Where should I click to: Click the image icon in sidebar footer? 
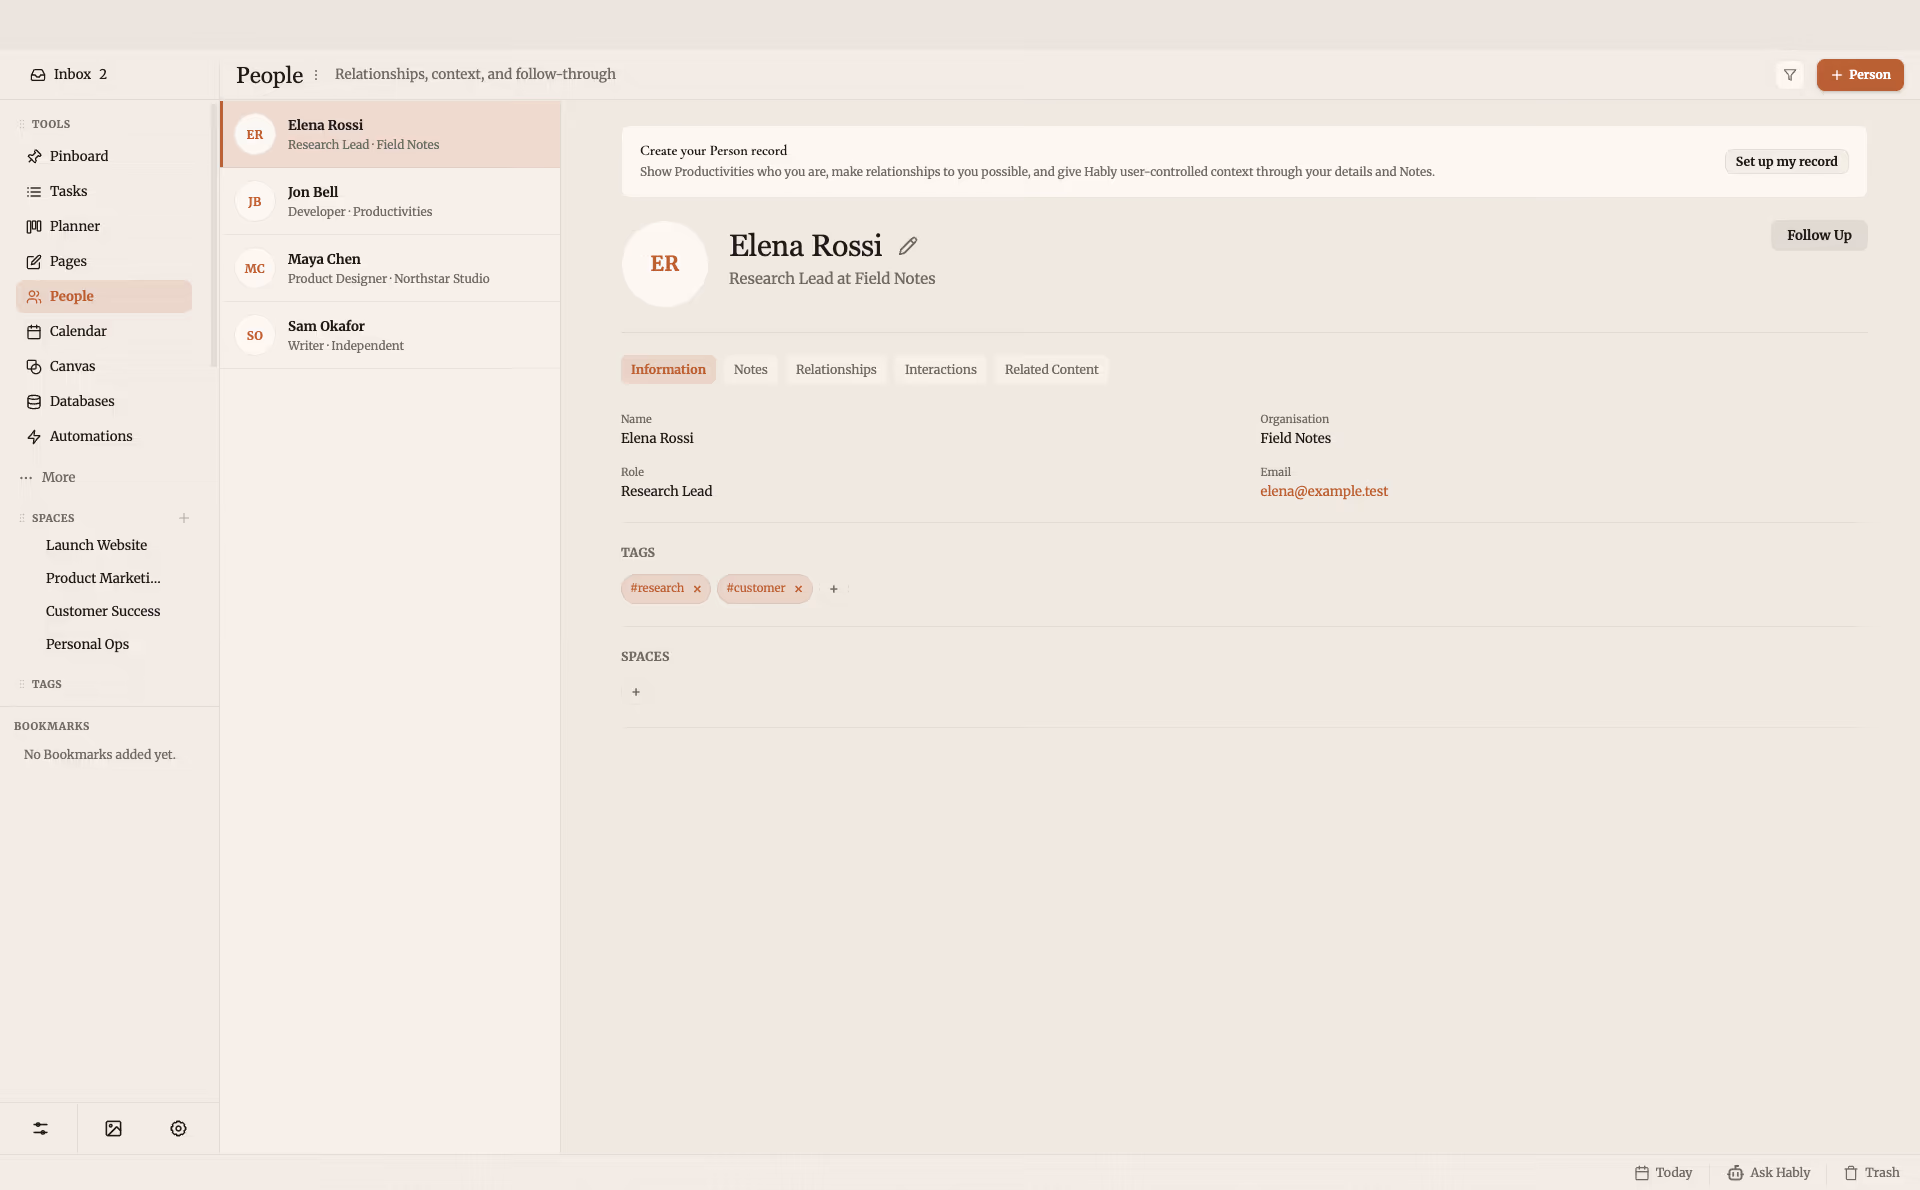click(113, 1128)
